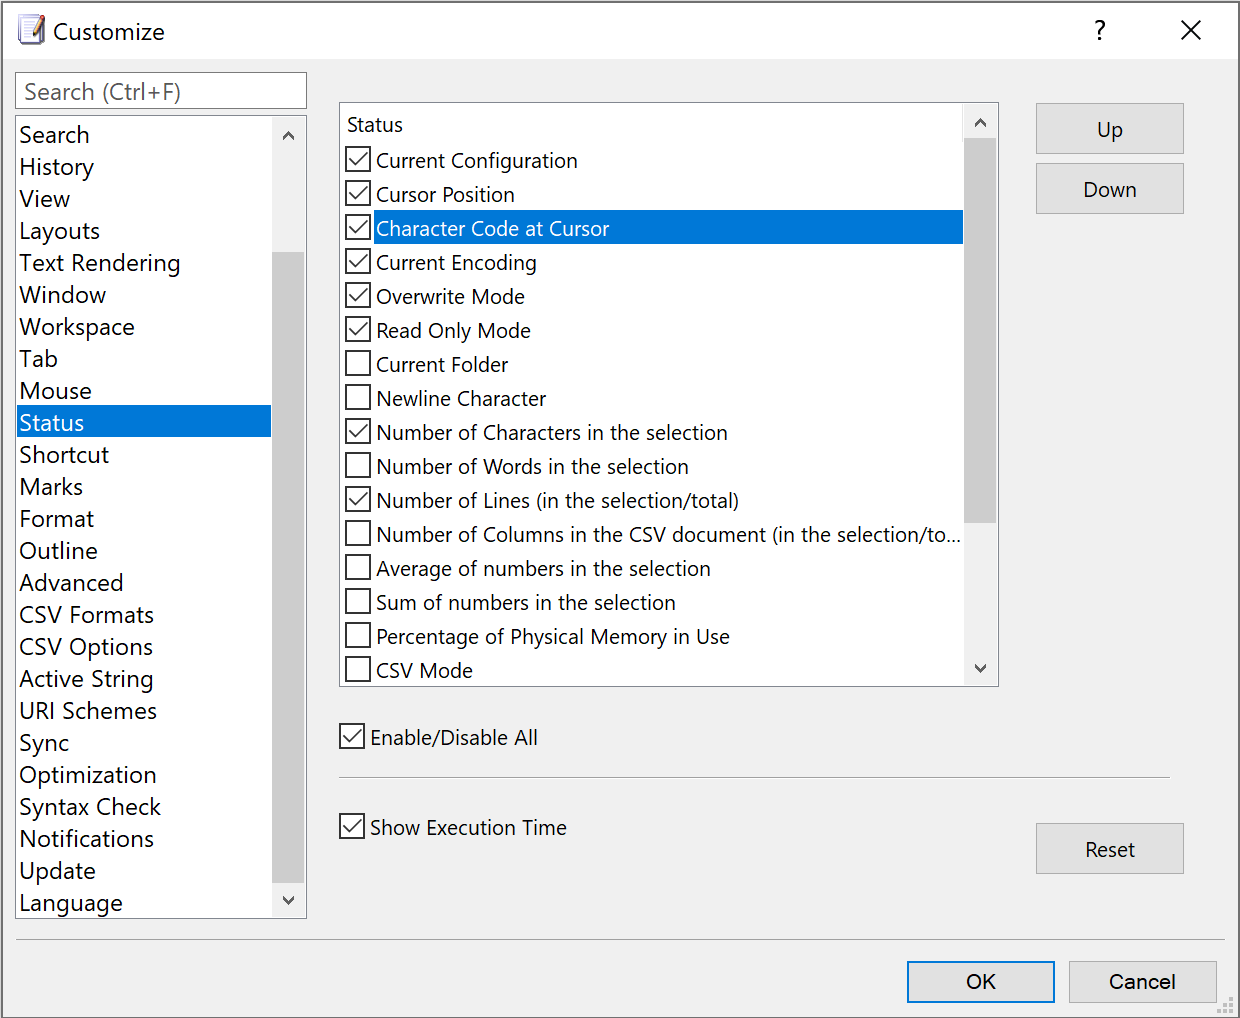Enable Current Folder checkbox
This screenshot has height=1018, width=1240.
(x=358, y=363)
